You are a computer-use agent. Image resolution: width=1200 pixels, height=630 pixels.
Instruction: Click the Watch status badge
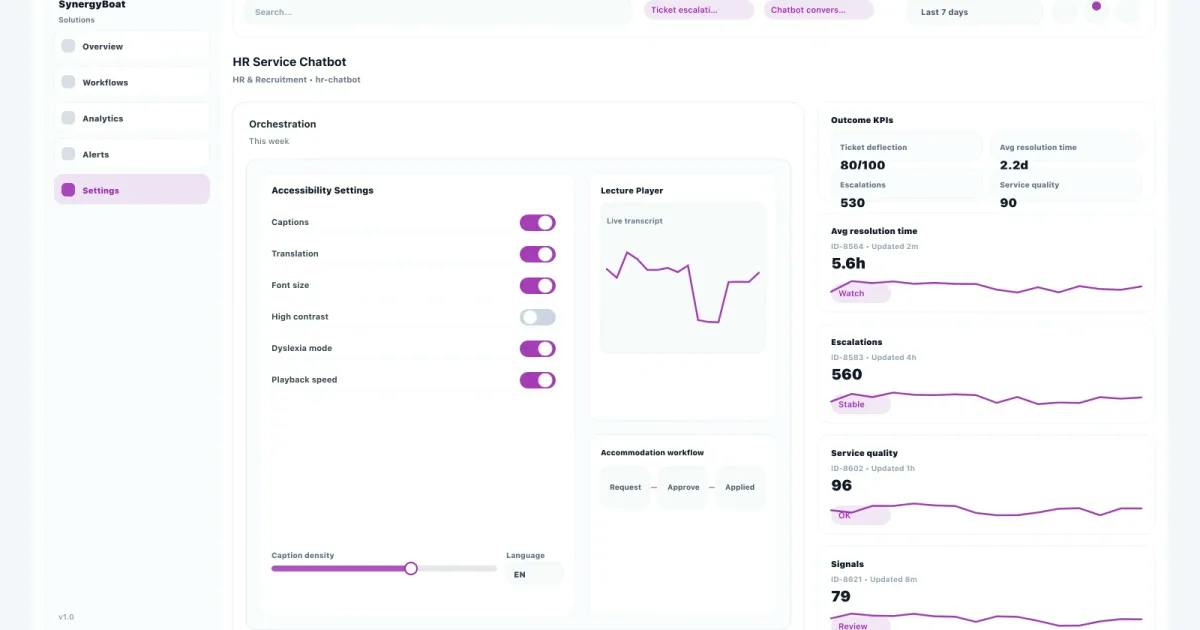[860, 293]
